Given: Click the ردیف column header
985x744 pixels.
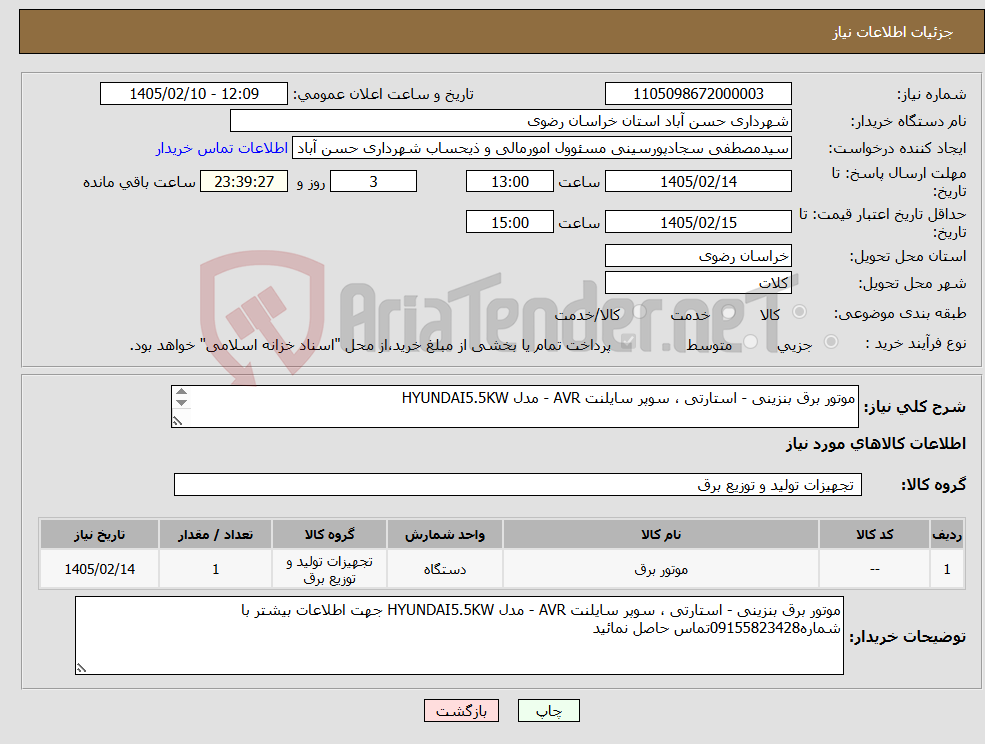Looking at the screenshot, I should tap(947, 534).
